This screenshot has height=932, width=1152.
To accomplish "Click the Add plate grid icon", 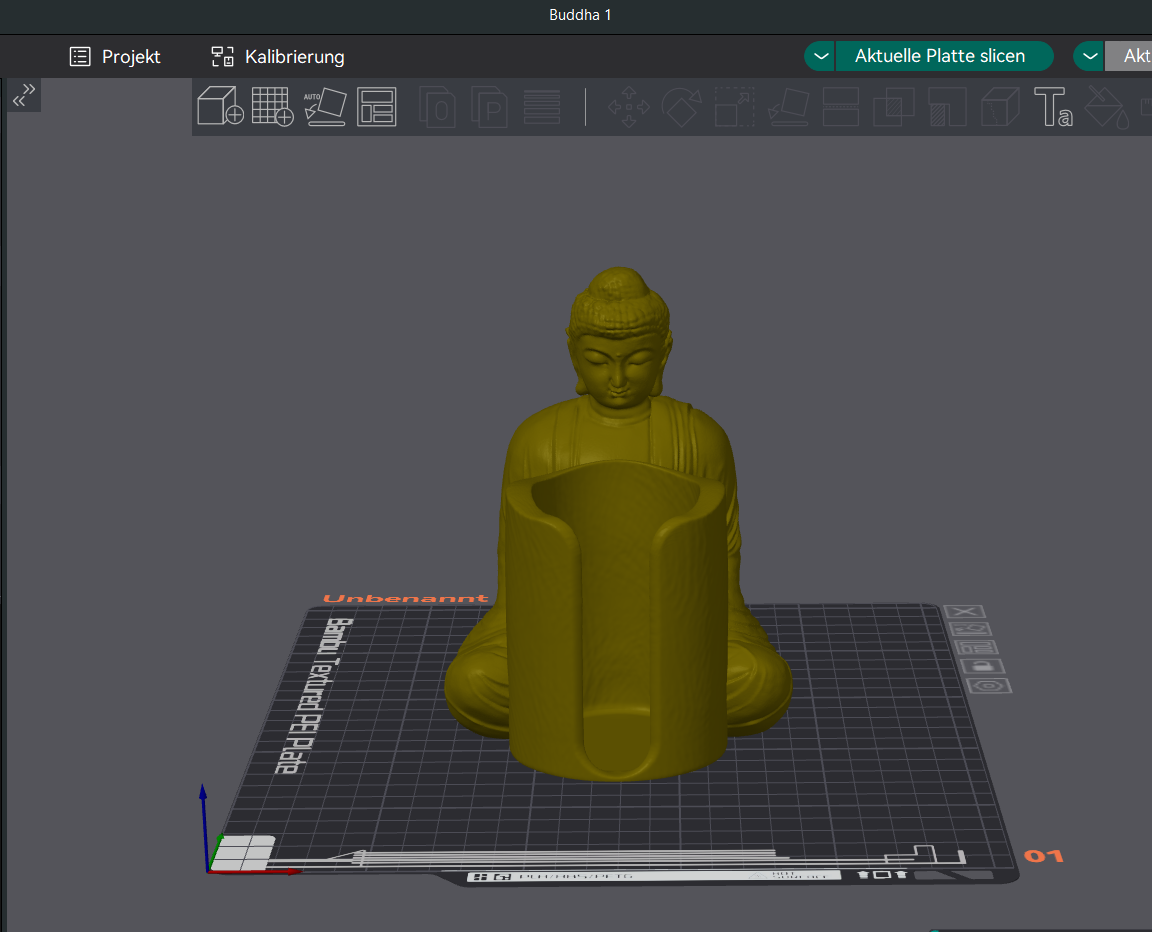I will [x=273, y=106].
